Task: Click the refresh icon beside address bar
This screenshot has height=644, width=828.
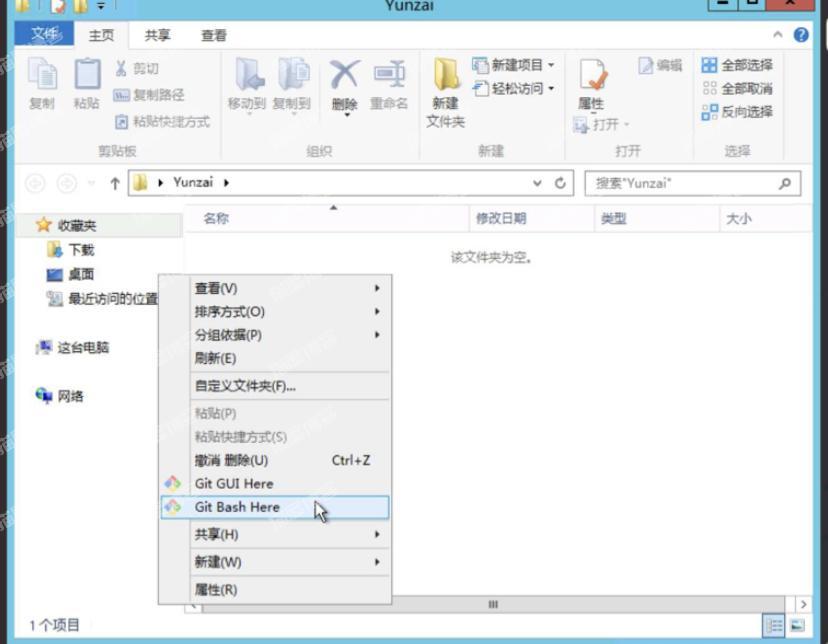Action: 560,183
